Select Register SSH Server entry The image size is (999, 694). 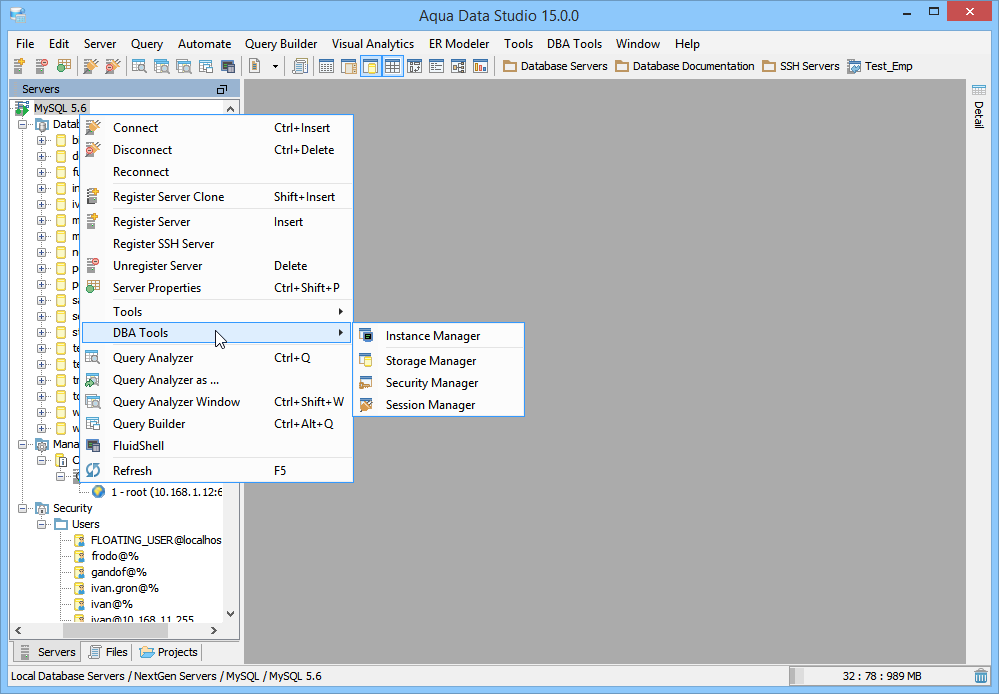(x=217, y=243)
